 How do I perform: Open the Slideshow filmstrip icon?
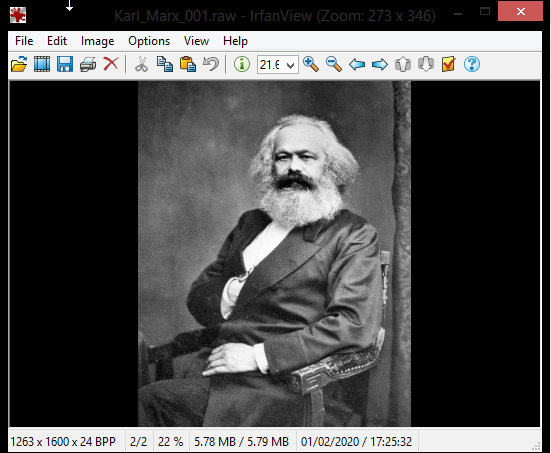(42, 64)
